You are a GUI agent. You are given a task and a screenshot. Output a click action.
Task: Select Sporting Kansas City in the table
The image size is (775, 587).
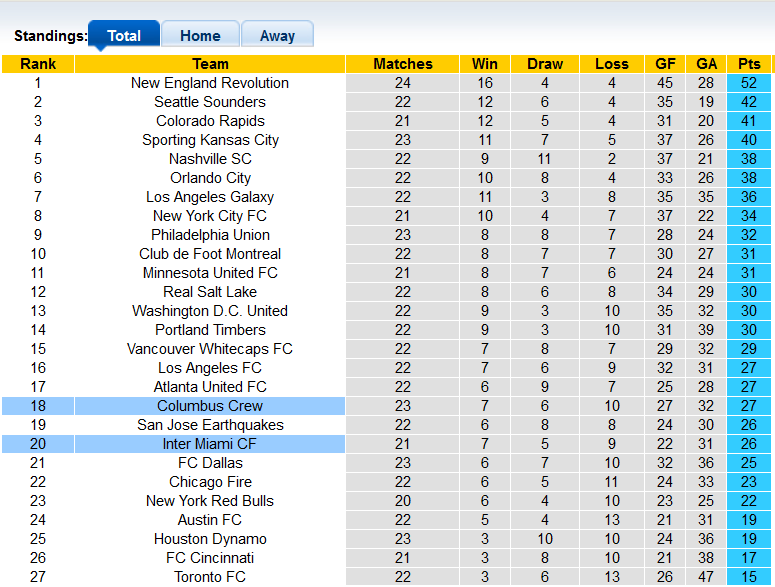tap(210, 140)
